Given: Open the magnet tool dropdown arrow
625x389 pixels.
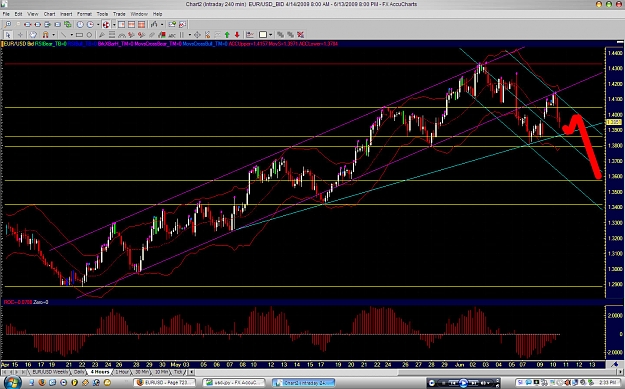Looking at the screenshot, I should (53, 35).
